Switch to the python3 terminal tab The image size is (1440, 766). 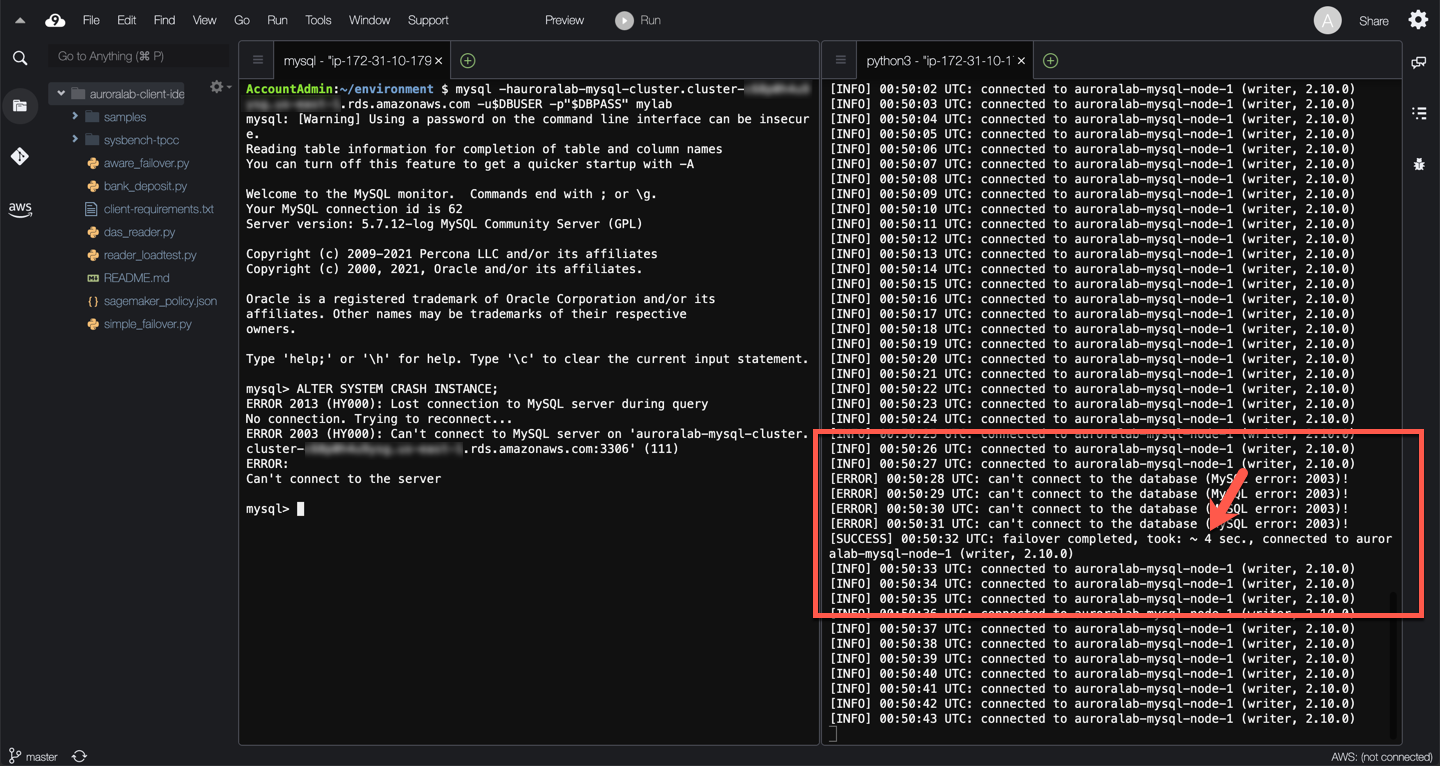tap(938, 61)
